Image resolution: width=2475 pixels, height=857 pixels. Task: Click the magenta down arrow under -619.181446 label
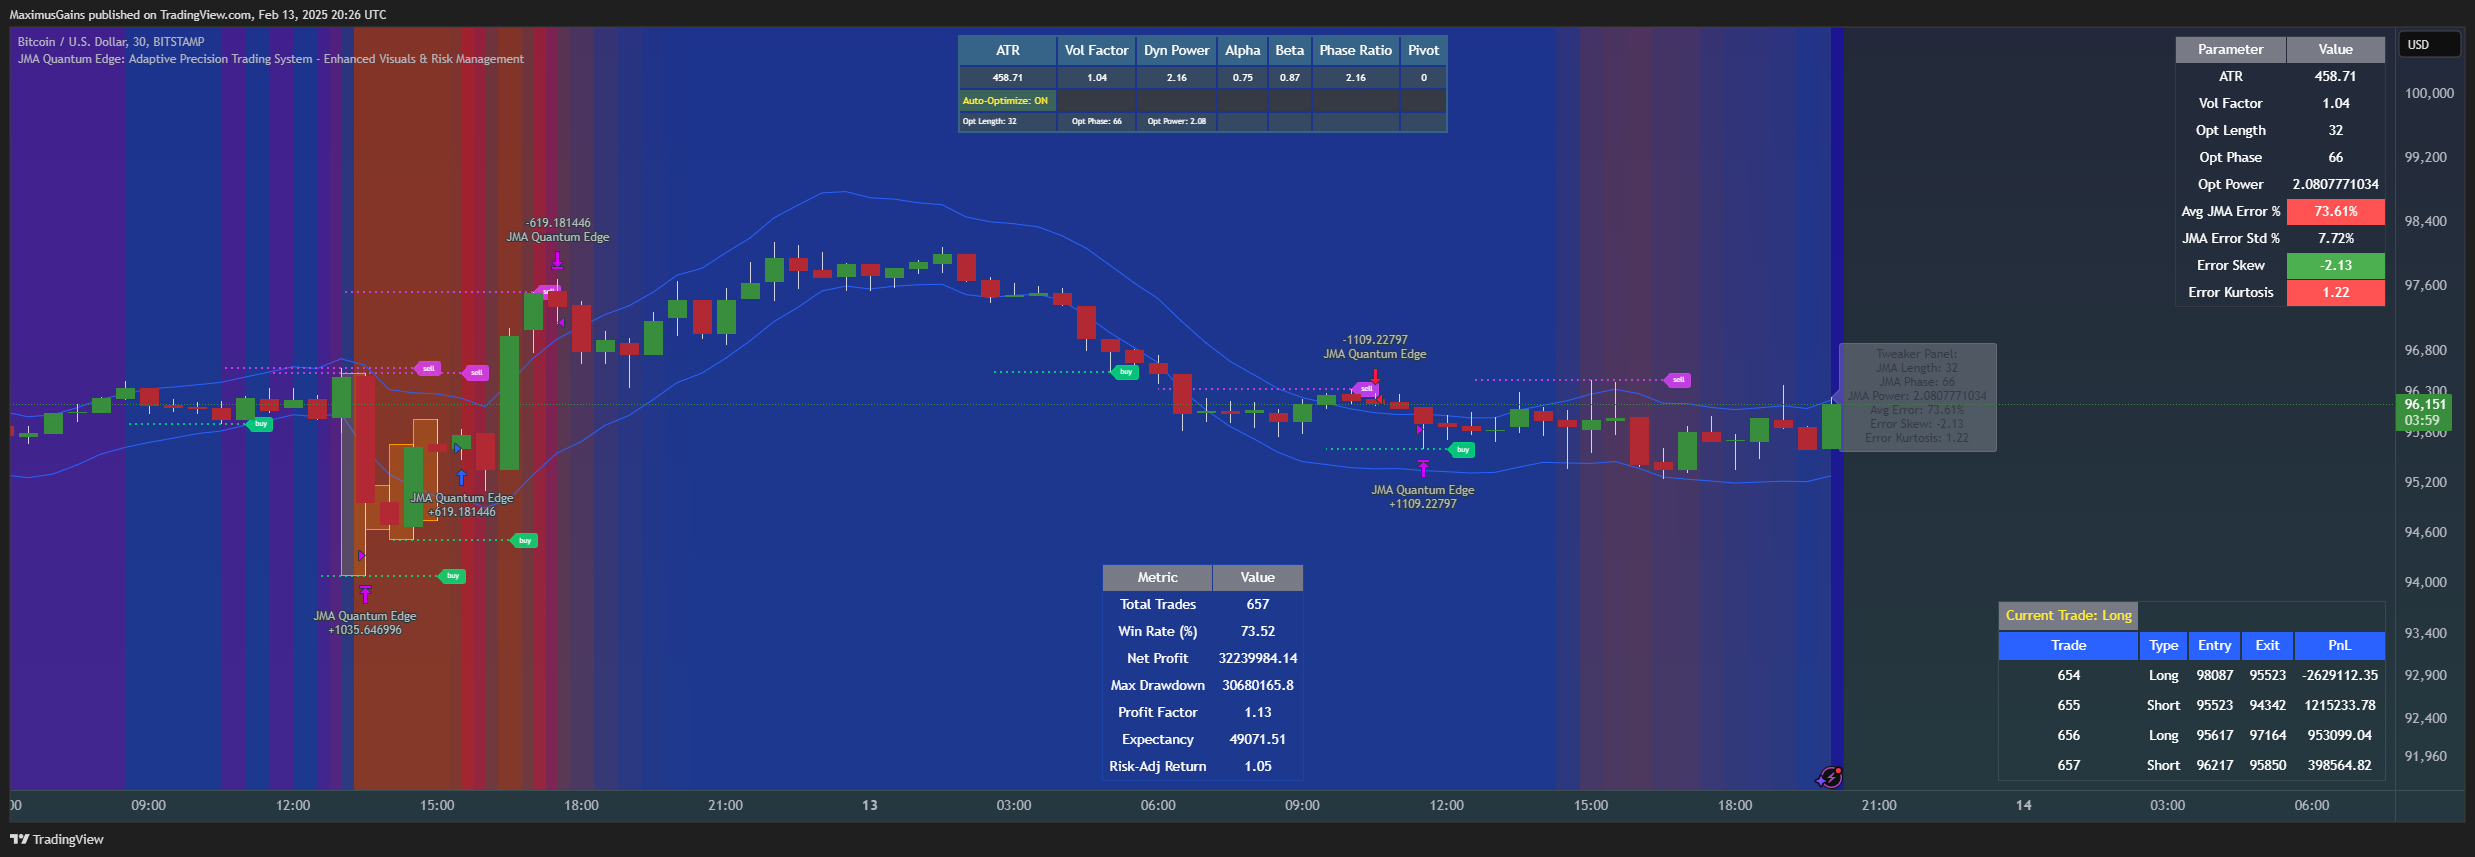click(557, 261)
